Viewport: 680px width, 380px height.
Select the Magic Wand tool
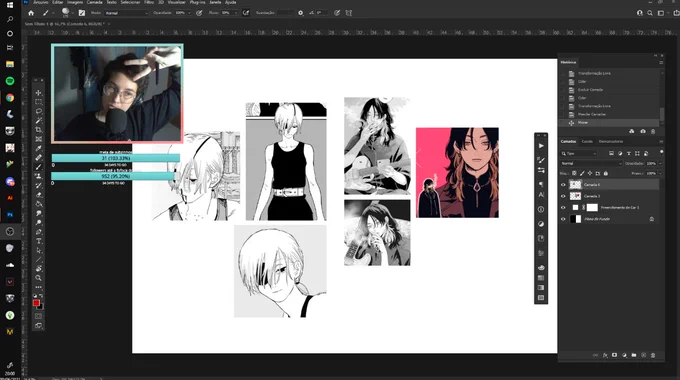coord(39,121)
